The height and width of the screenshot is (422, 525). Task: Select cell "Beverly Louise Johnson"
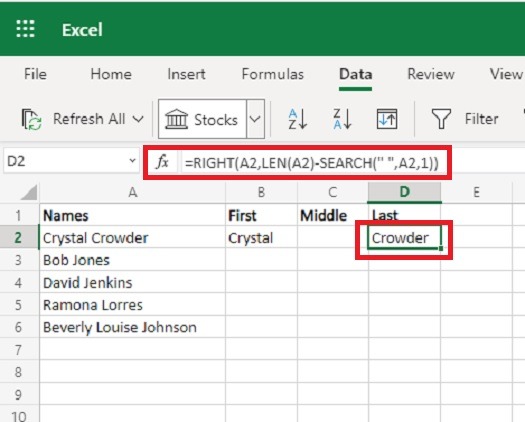point(133,327)
